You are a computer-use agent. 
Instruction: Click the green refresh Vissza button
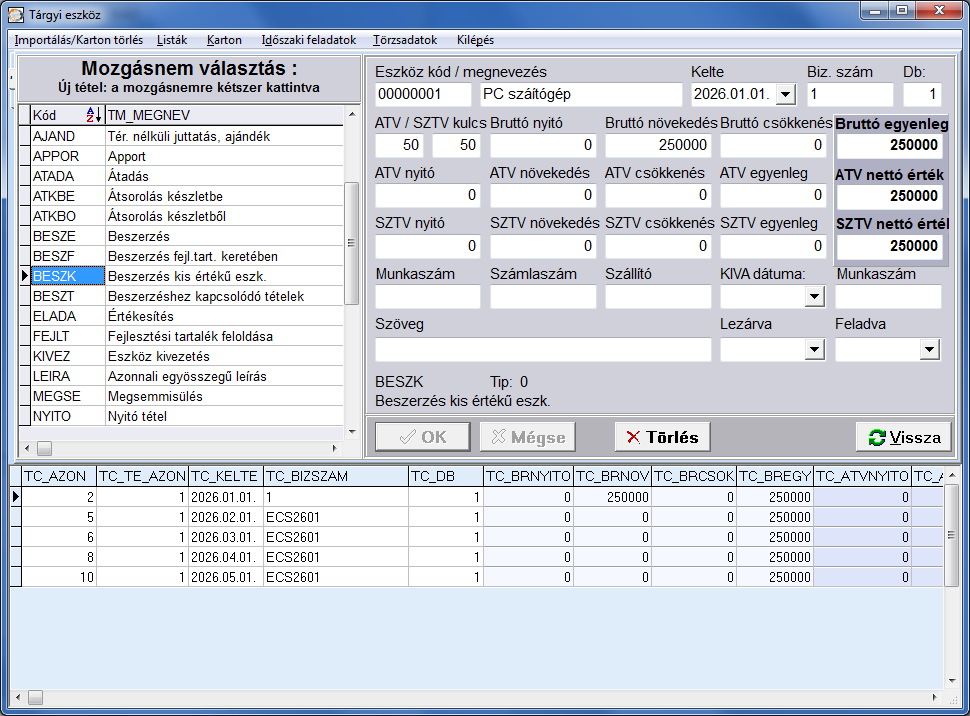[903, 437]
